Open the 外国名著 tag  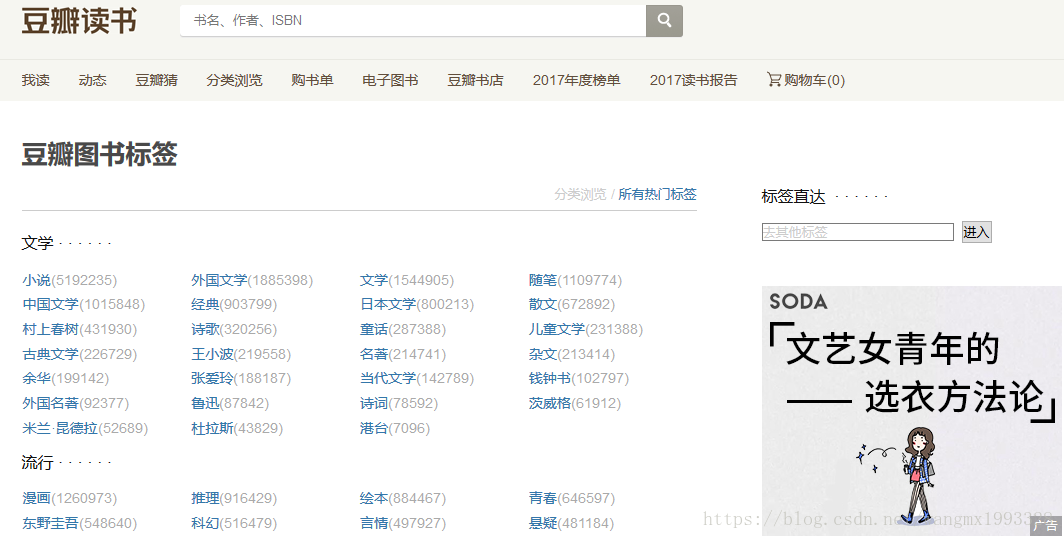pos(50,403)
